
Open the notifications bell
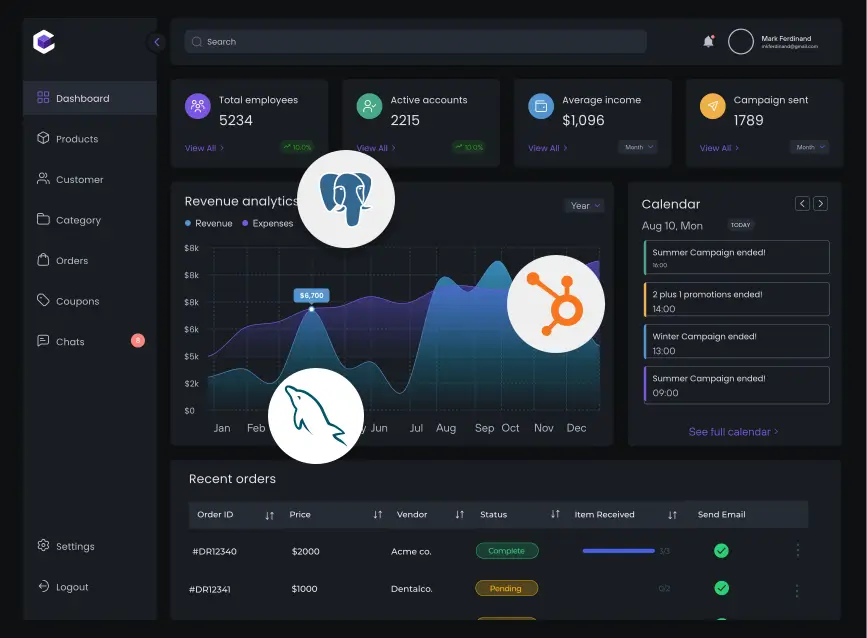click(708, 41)
